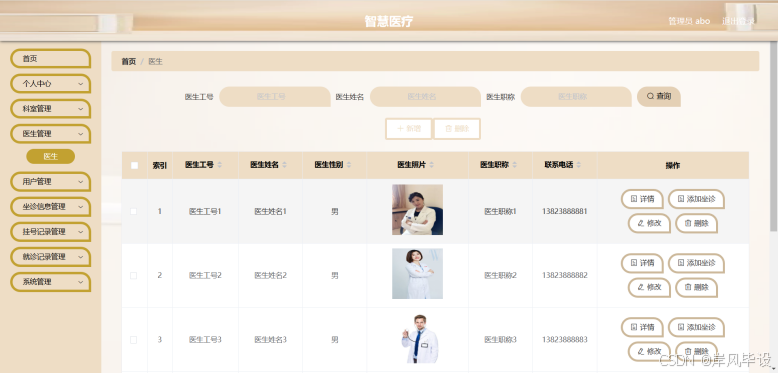This screenshot has height=374, width=778.
Task: Click the 医生职称1 cell
Action: point(501,211)
